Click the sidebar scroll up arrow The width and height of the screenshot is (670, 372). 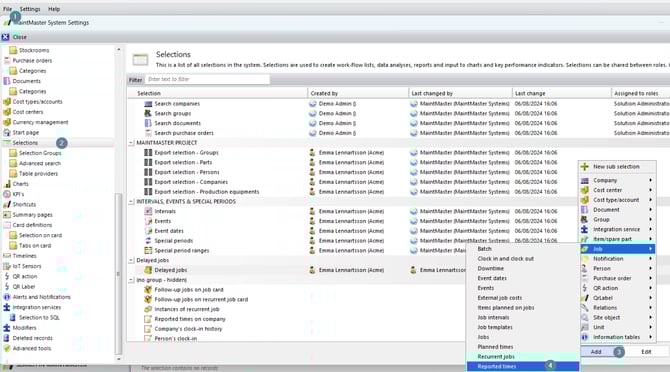click(x=118, y=50)
